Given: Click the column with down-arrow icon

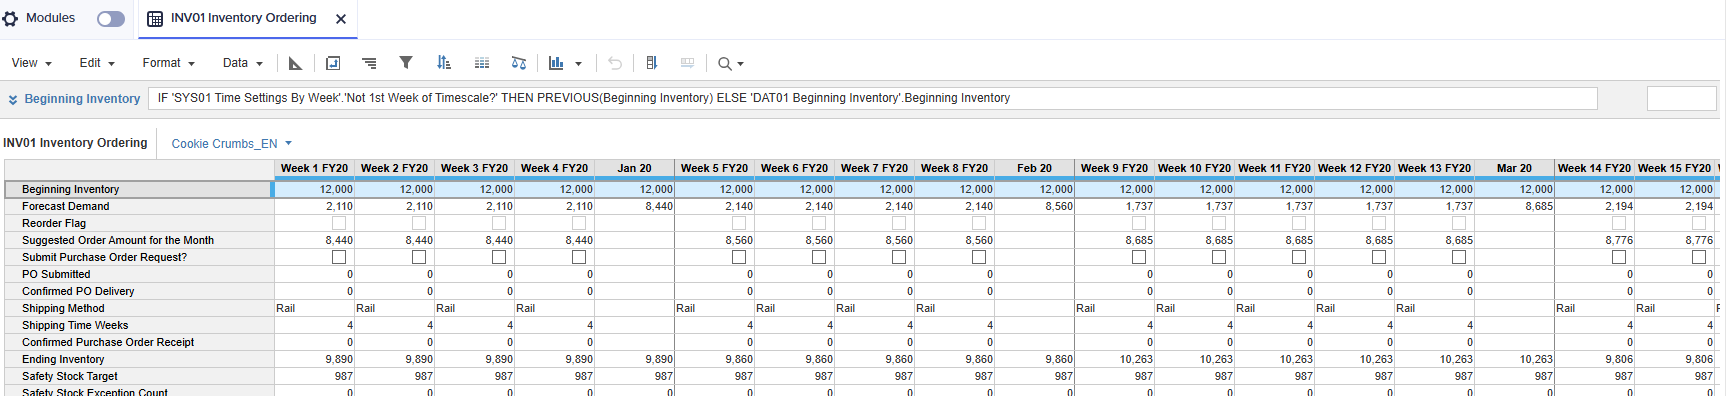Looking at the screenshot, I should coord(652,63).
